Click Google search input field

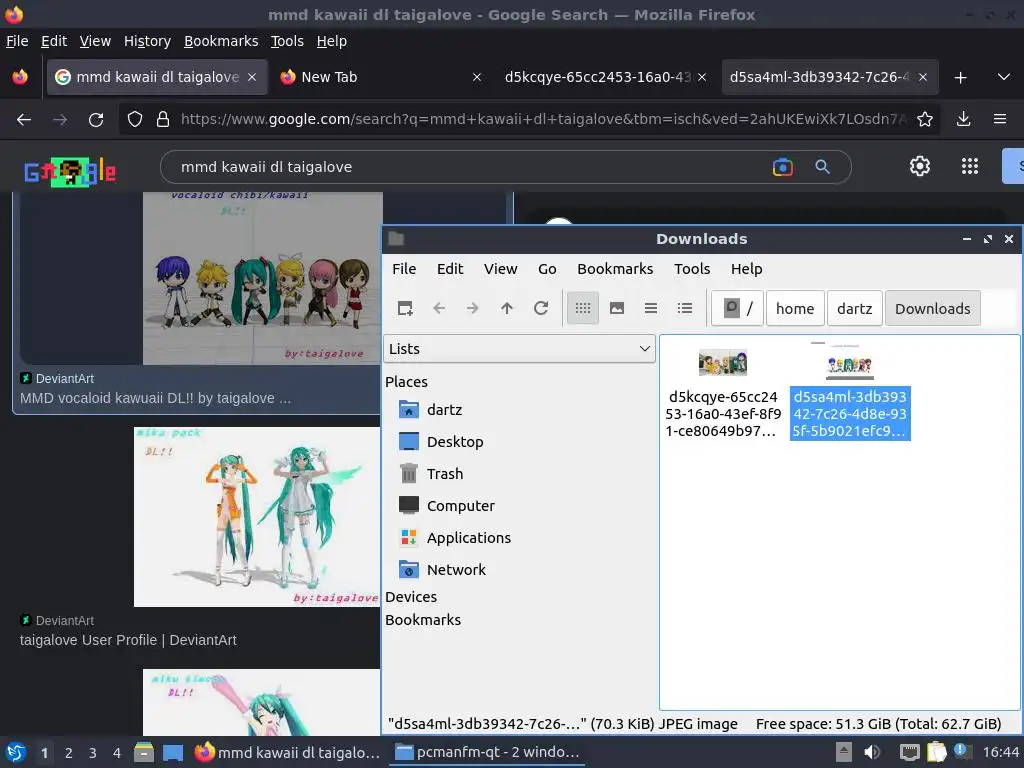point(470,167)
